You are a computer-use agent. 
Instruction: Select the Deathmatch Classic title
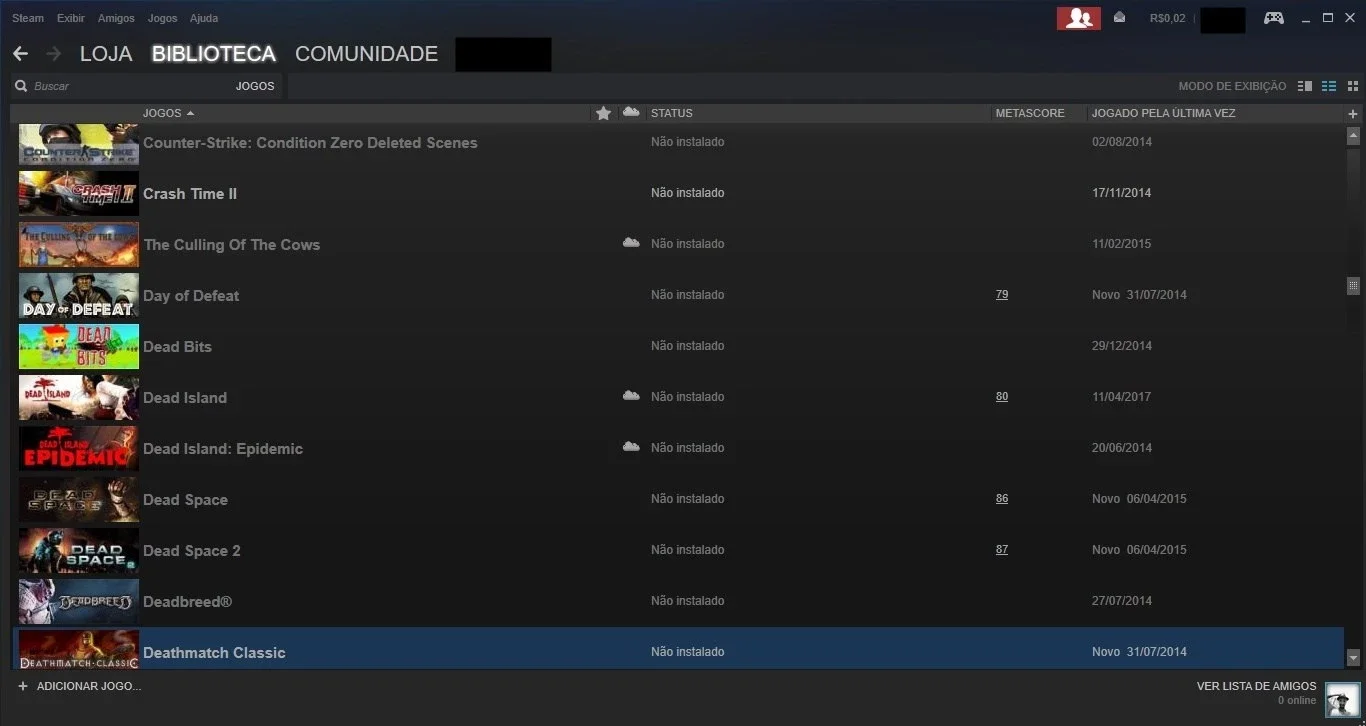214,653
